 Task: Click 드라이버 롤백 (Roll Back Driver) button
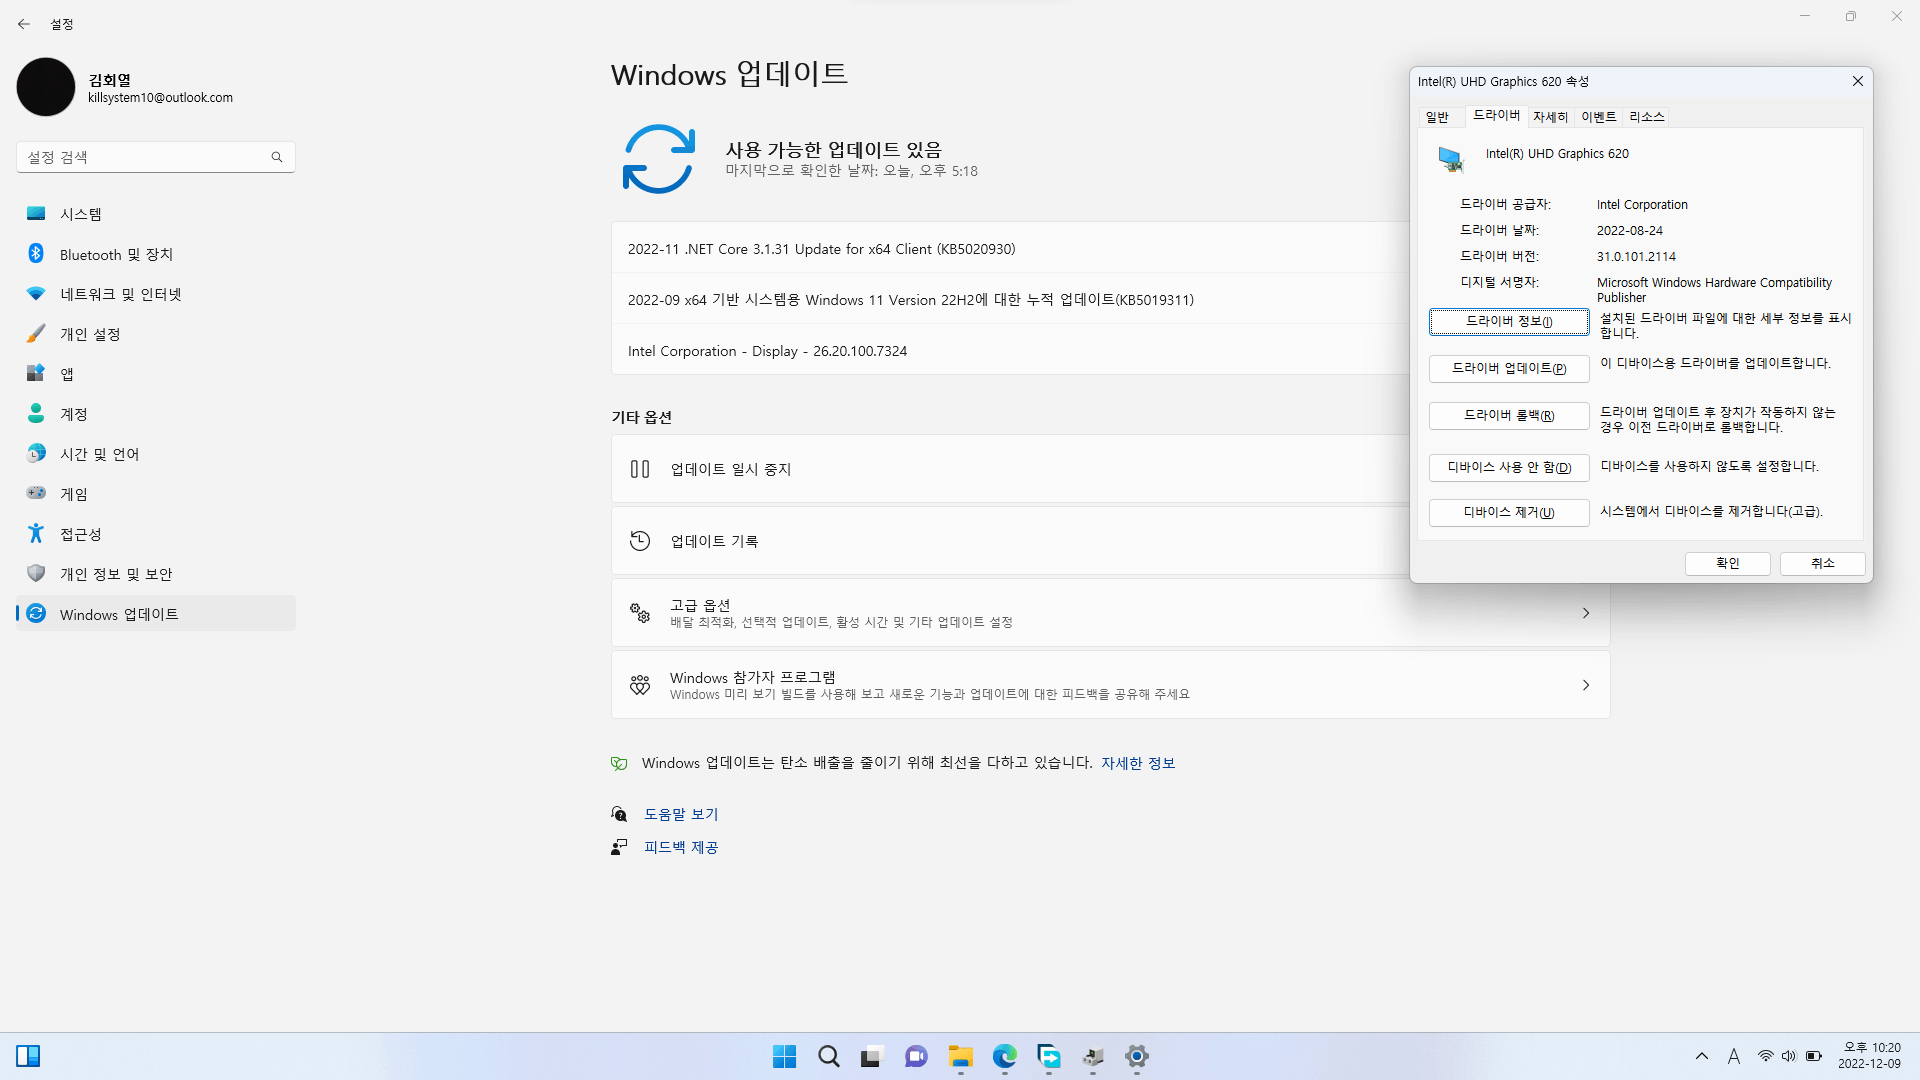tap(1508, 416)
